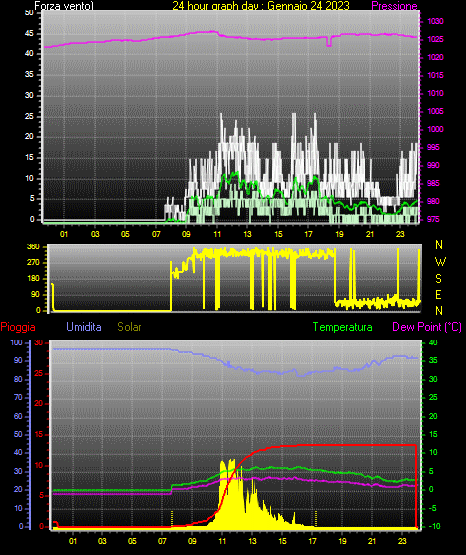Click the Solar legend label
This screenshot has height=555, width=466.
point(130,327)
